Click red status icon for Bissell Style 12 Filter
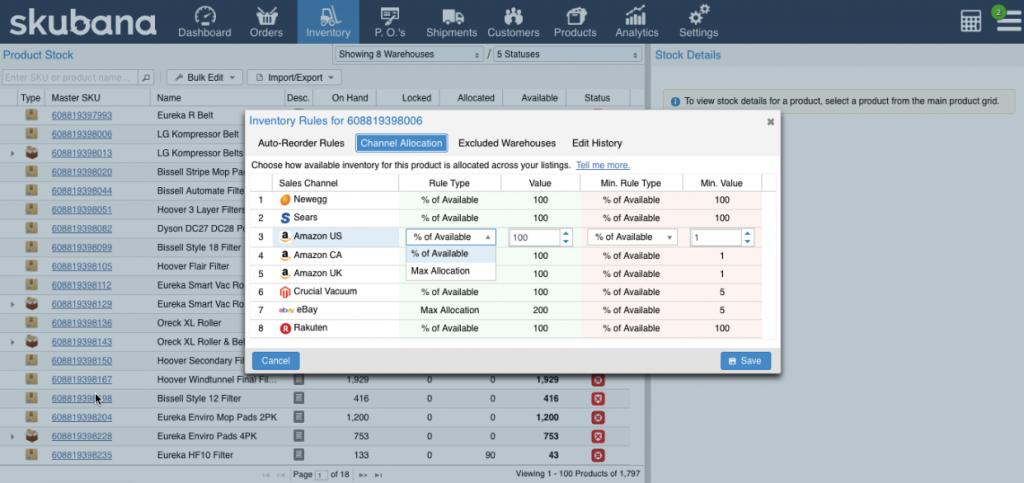Image resolution: width=1024 pixels, height=483 pixels. 598,399
